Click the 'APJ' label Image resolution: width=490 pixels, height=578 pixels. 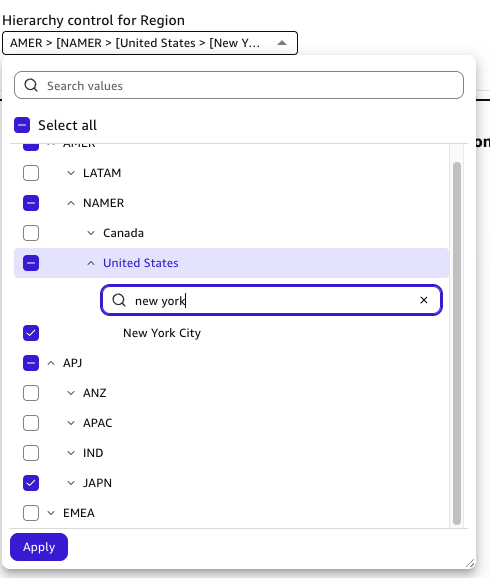click(x=73, y=363)
